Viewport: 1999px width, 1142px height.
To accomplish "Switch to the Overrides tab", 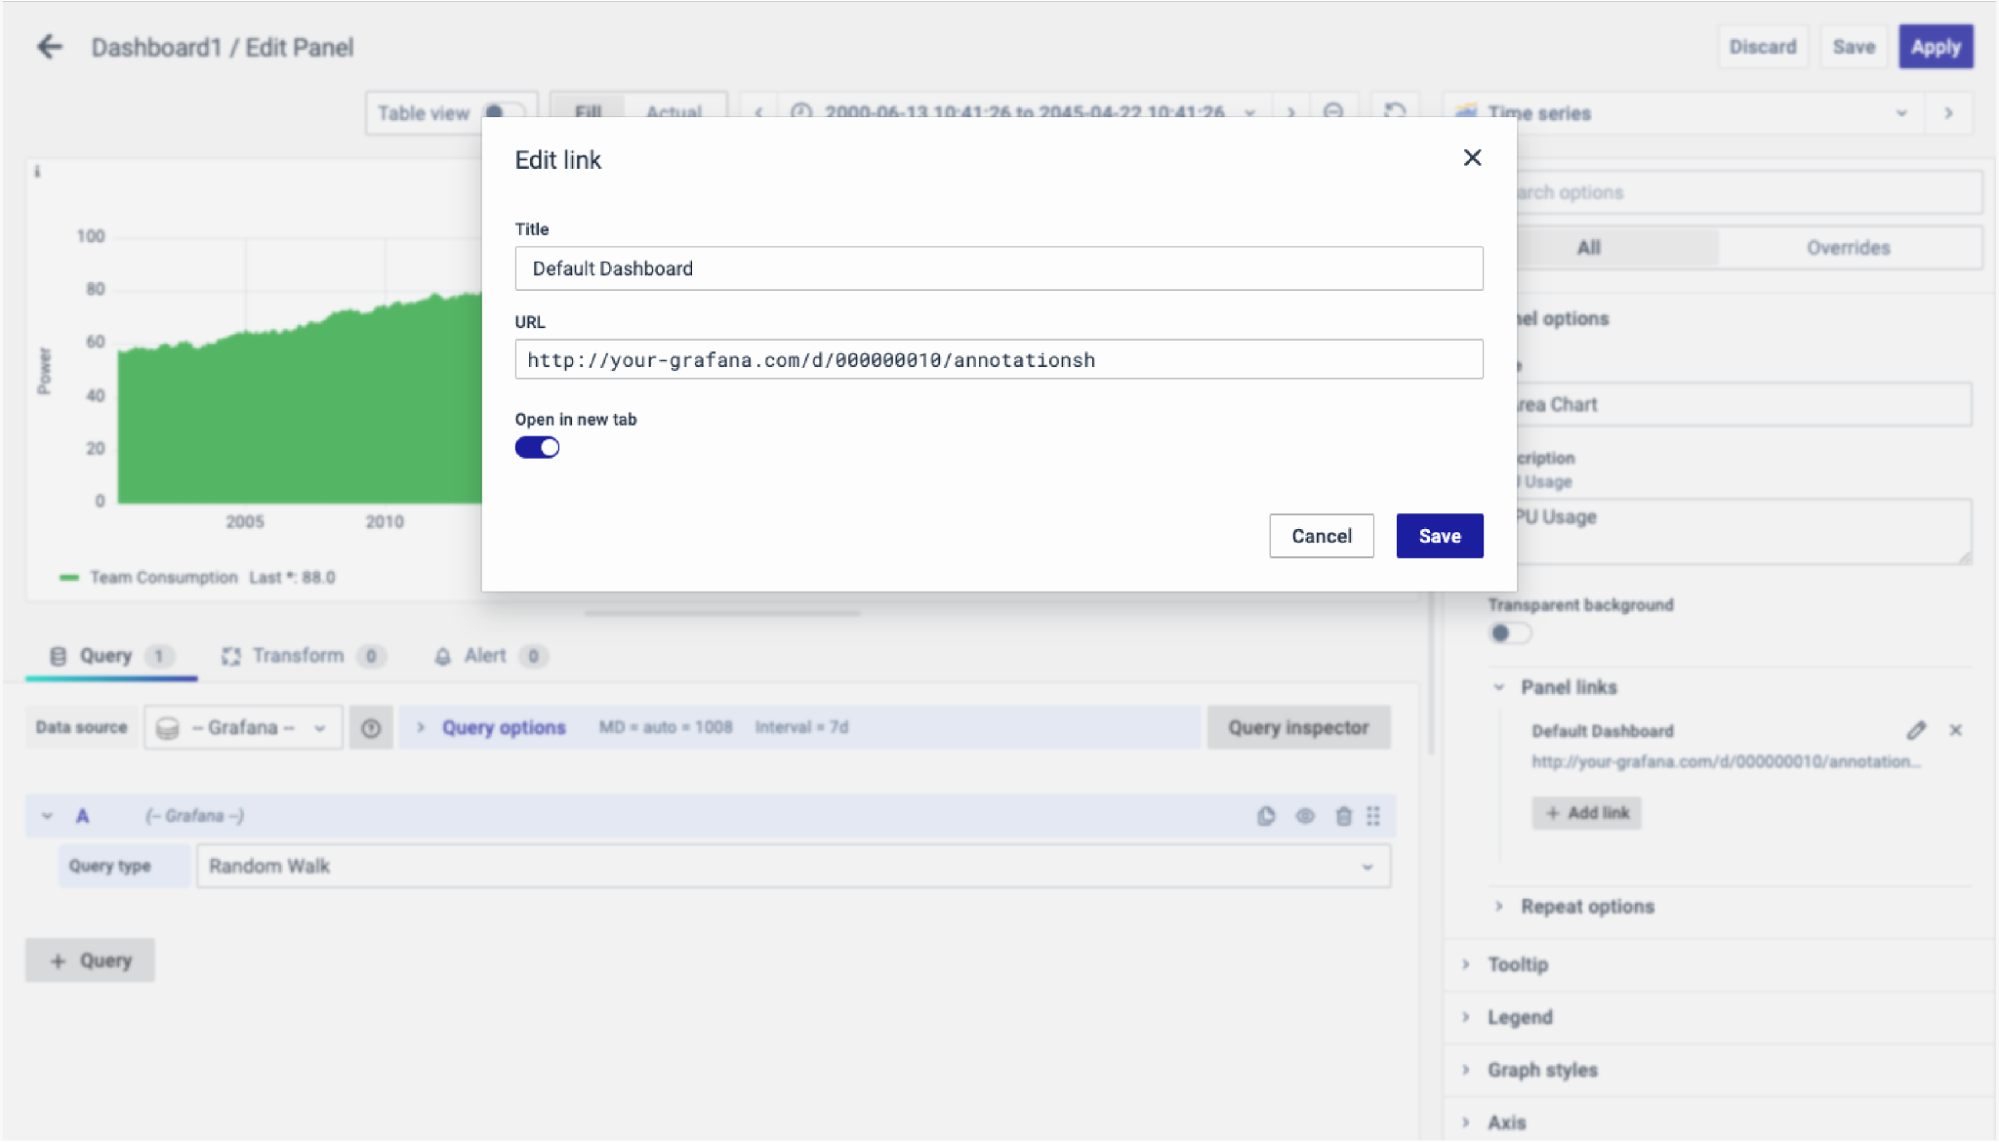I will click(x=1847, y=248).
